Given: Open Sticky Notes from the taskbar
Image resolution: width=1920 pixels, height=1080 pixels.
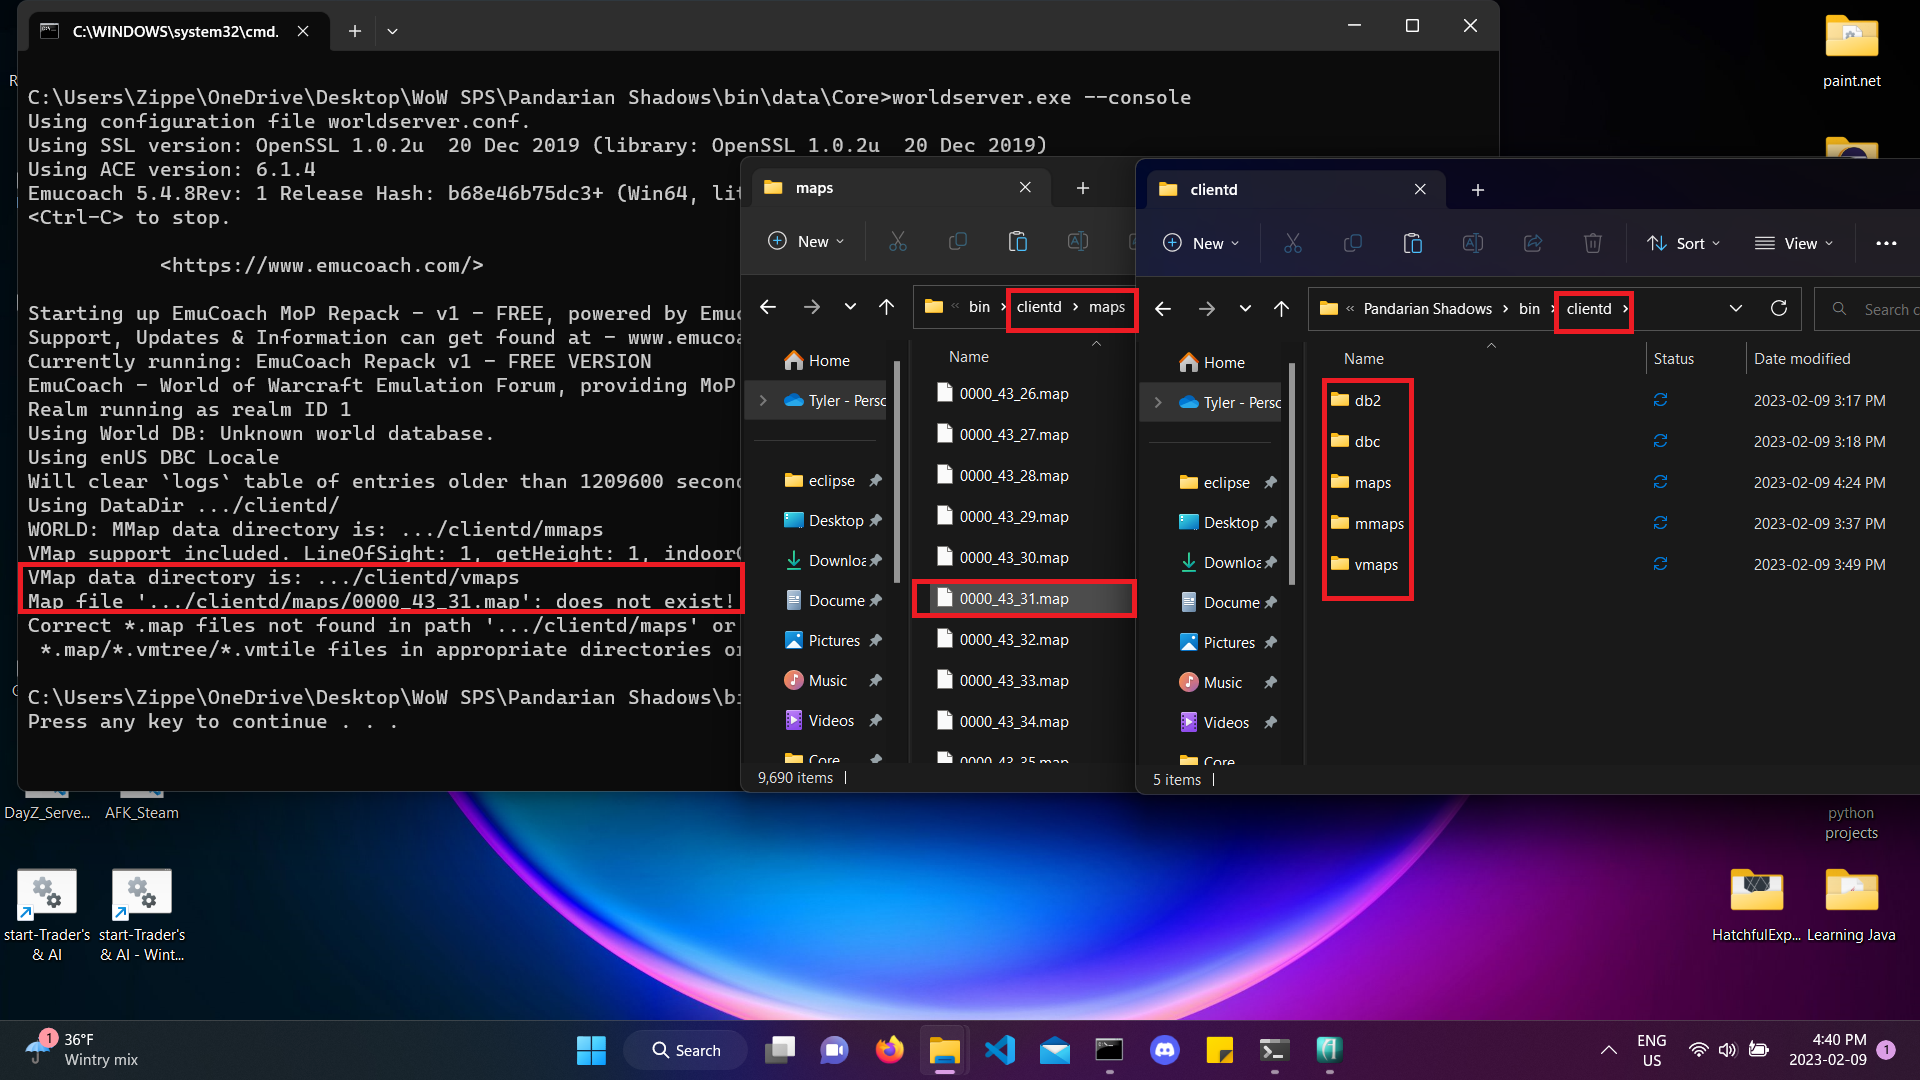Looking at the screenshot, I should coord(1219,1050).
